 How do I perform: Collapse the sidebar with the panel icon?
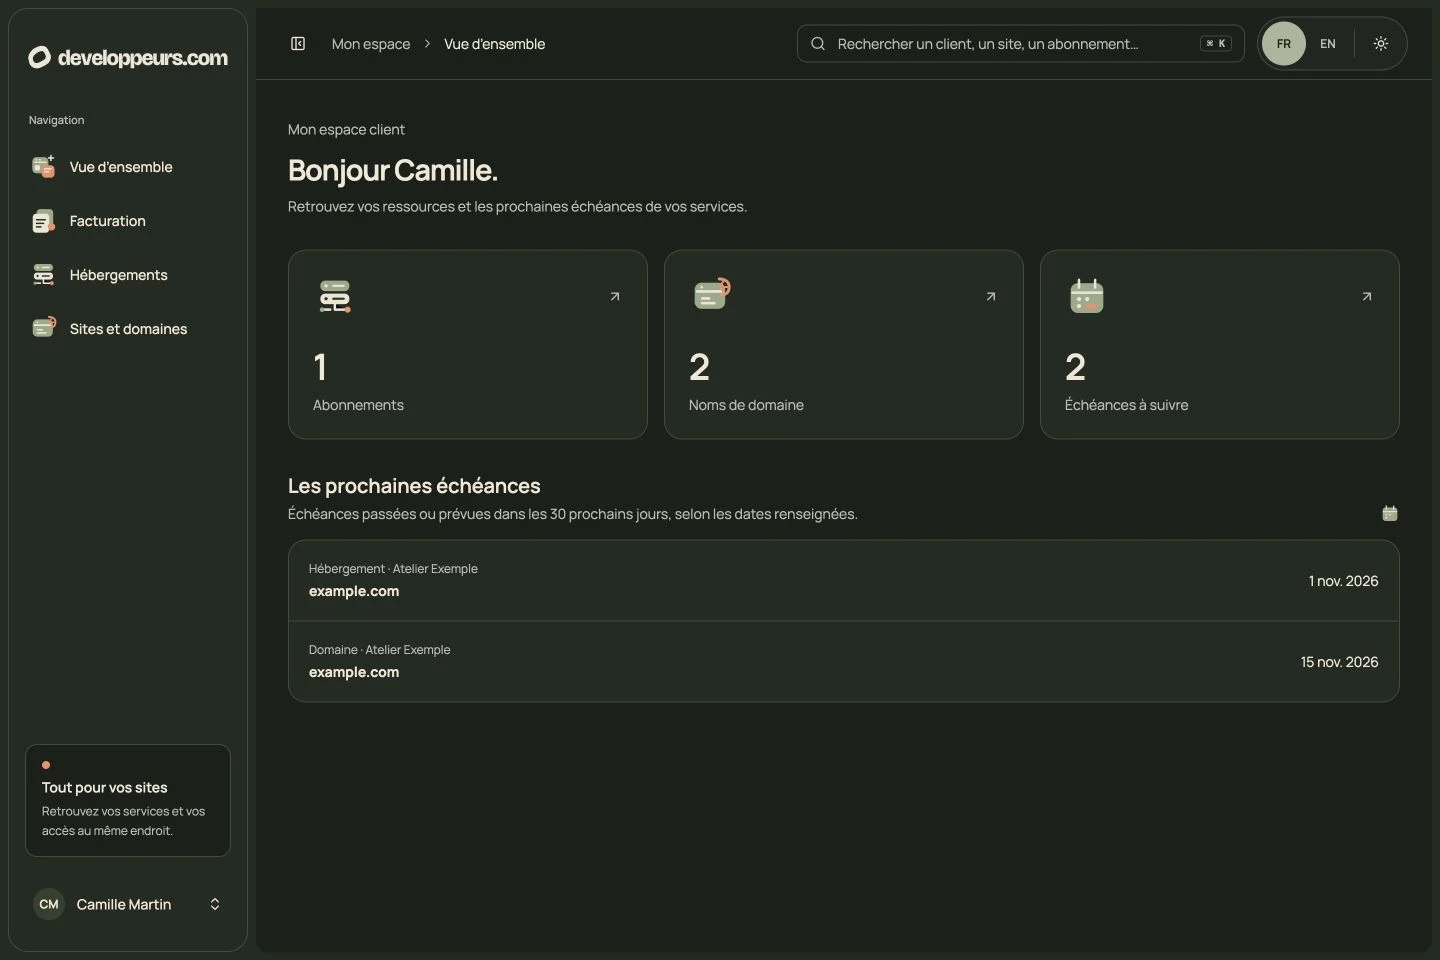point(298,43)
